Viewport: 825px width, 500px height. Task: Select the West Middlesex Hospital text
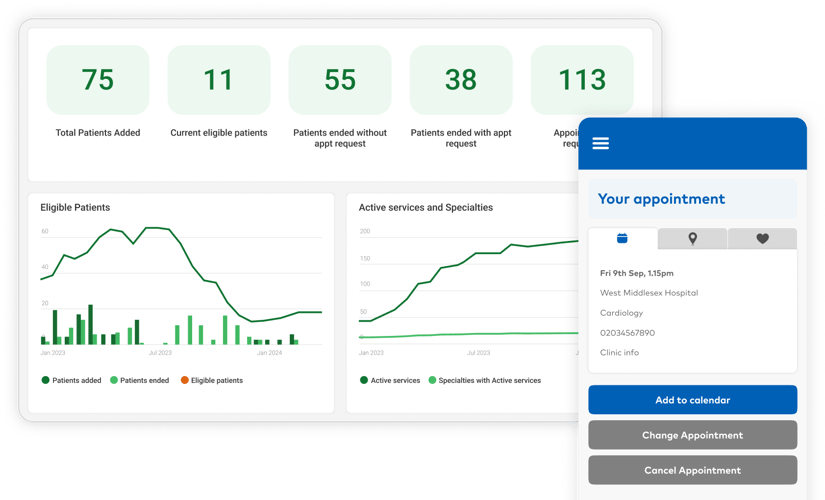point(649,293)
